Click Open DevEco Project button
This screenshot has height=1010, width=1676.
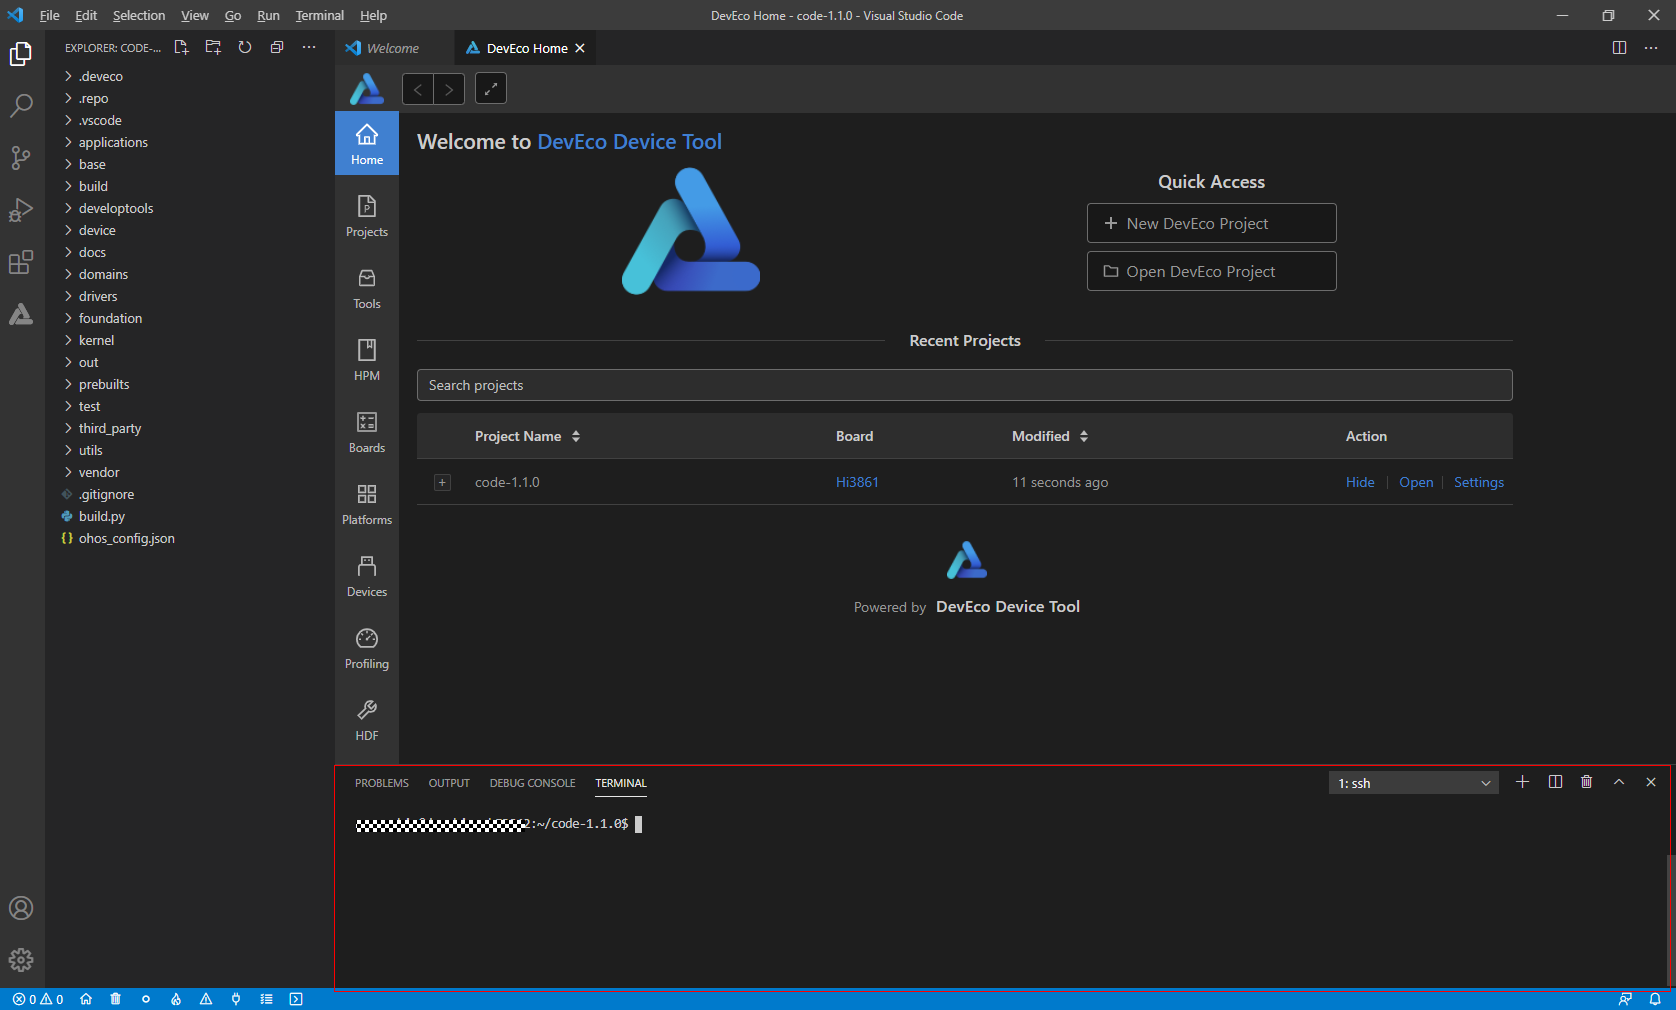click(1212, 271)
